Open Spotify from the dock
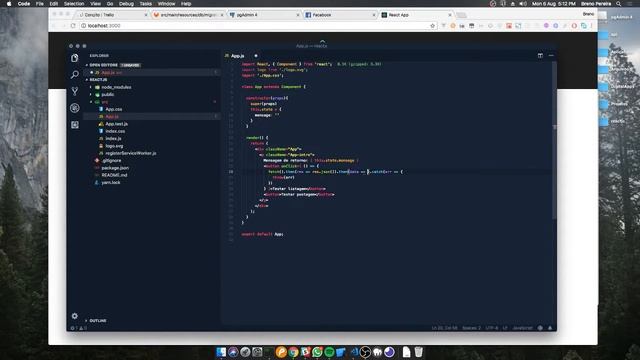The width and height of the screenshot is (640, 360). (x=329, y=352)
